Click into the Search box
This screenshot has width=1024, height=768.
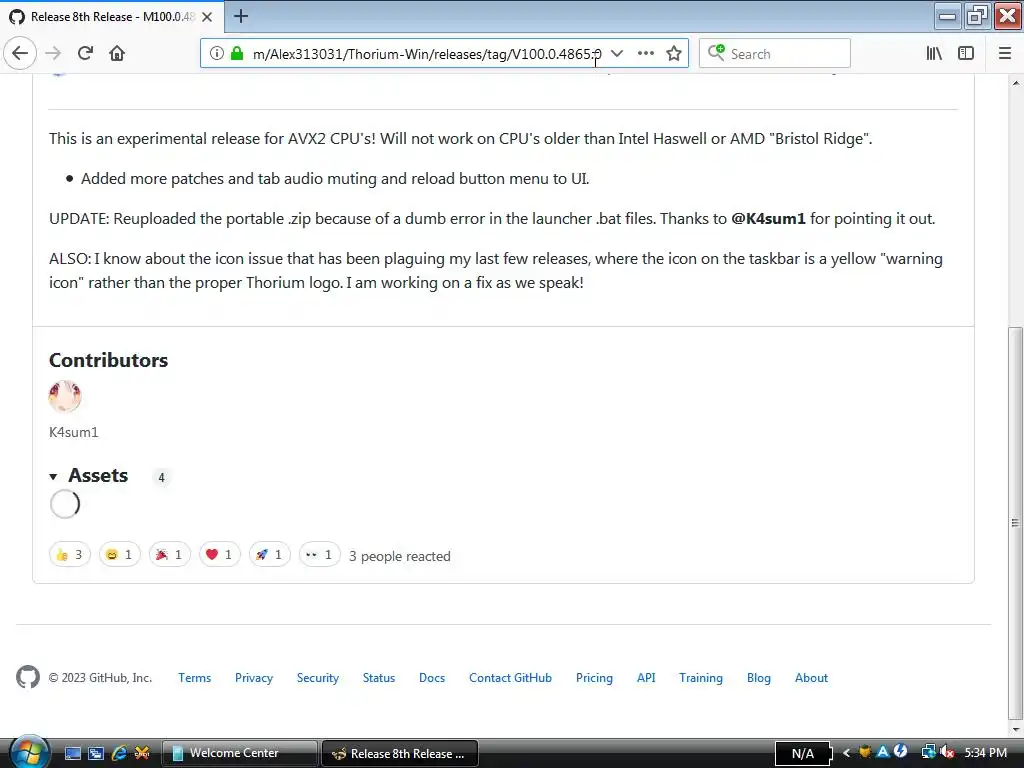tap(775, 54)
